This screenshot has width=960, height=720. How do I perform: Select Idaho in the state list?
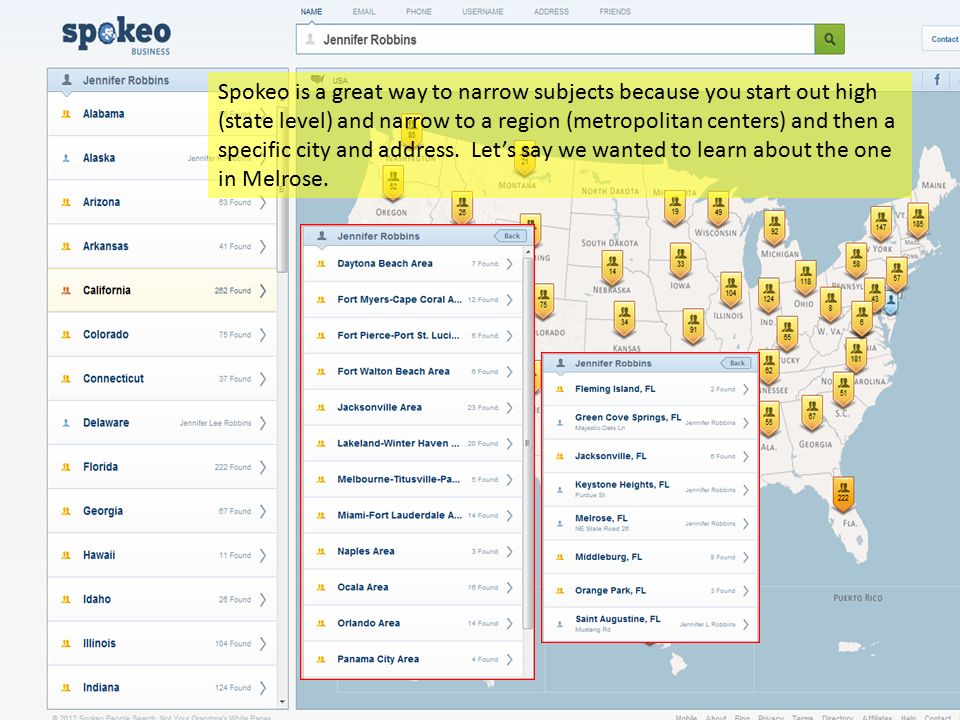(x=162, y=599)
